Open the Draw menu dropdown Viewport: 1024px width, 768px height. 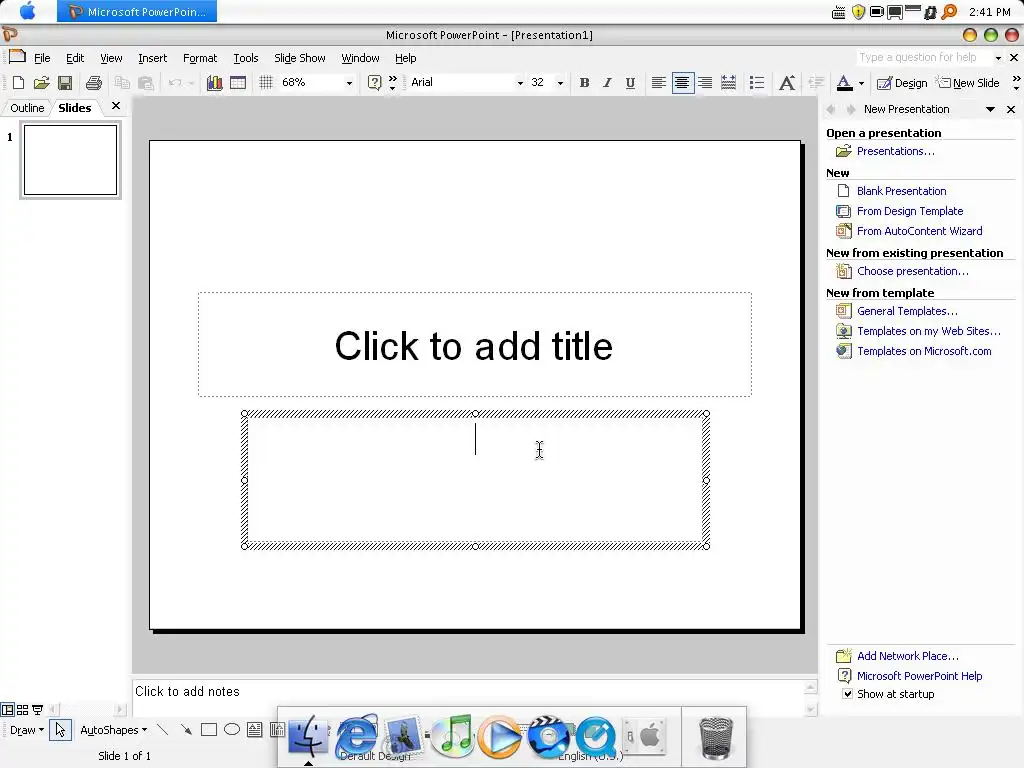coord(27,730)
